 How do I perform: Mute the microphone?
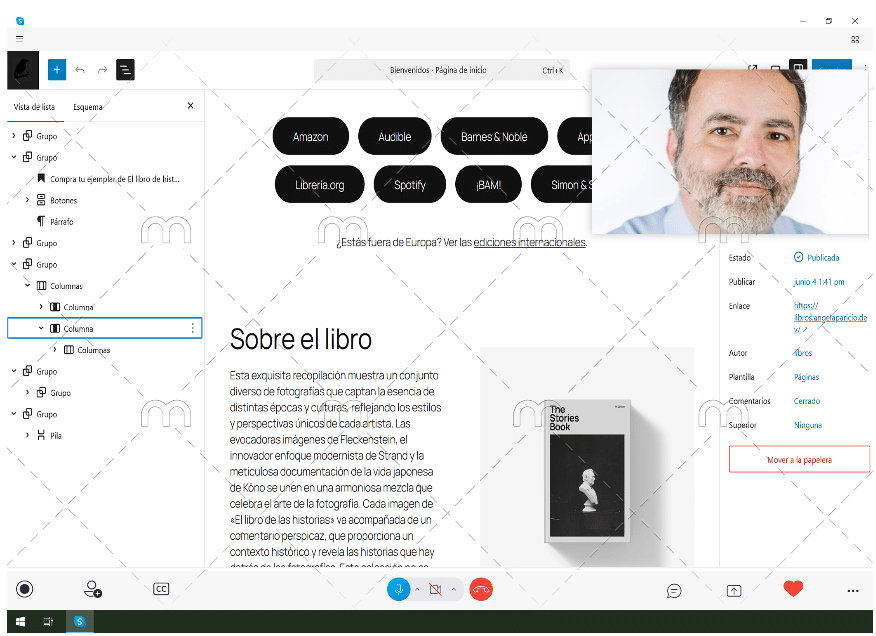tap(399, 589)
